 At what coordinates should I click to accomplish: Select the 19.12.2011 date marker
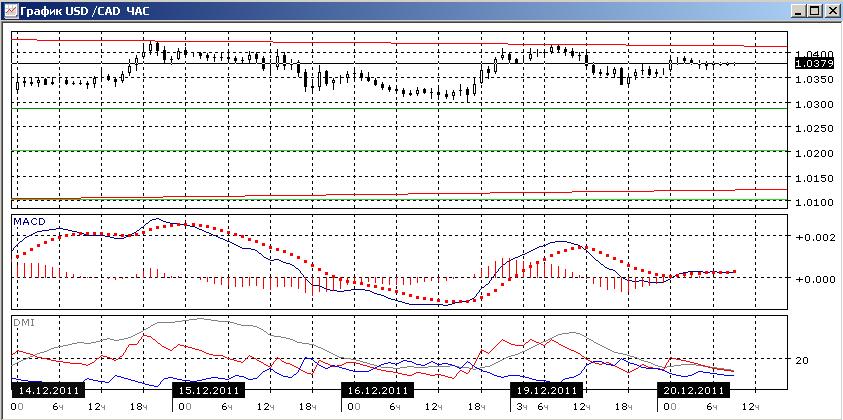click(547, 390)
